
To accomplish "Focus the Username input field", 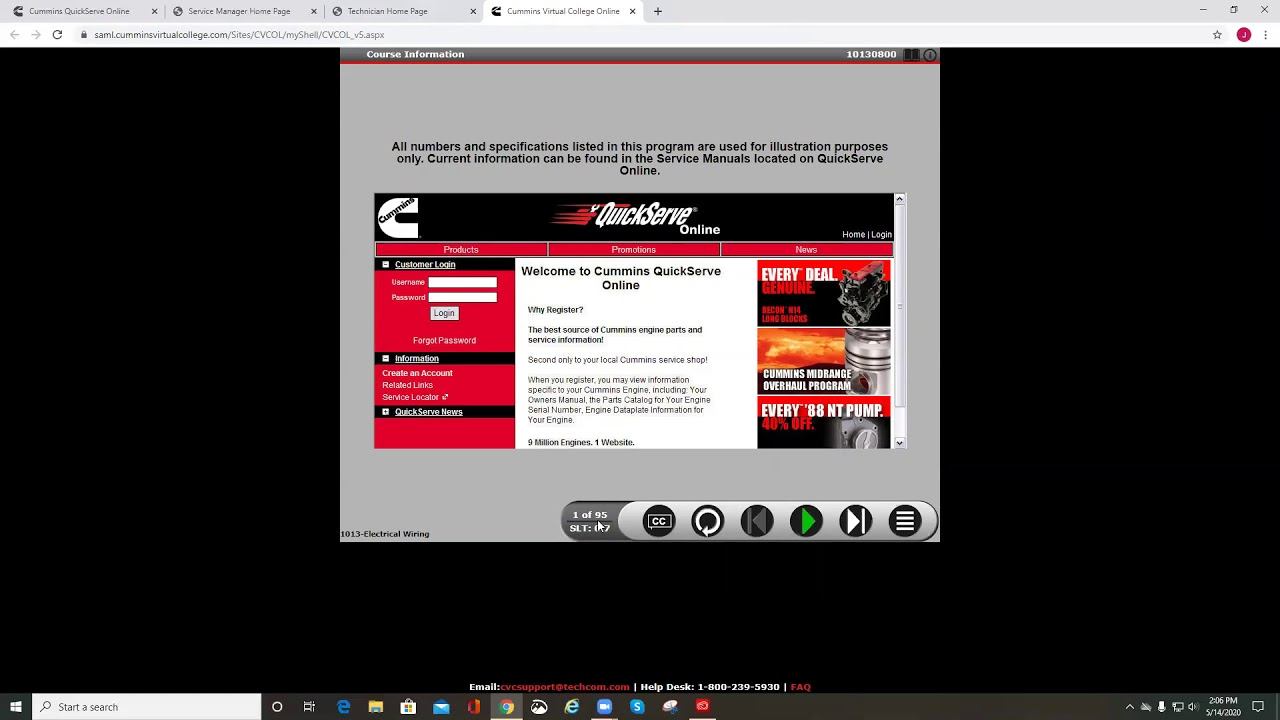I will (x=462, y=282).
